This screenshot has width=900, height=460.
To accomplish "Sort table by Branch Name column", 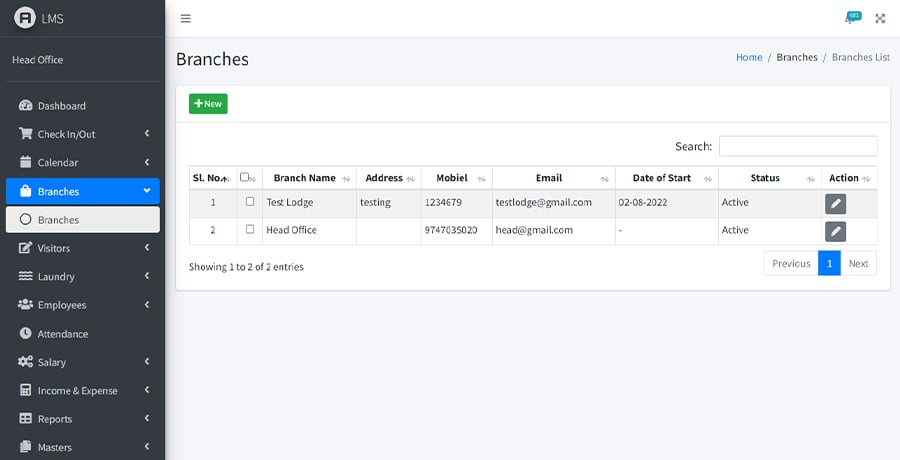I will pyautogui.click(x=304, y=178).
